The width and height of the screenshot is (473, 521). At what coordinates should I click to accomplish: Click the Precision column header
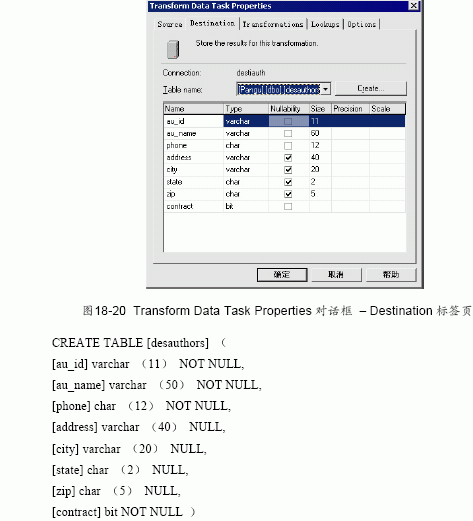(x=350, y=109)
